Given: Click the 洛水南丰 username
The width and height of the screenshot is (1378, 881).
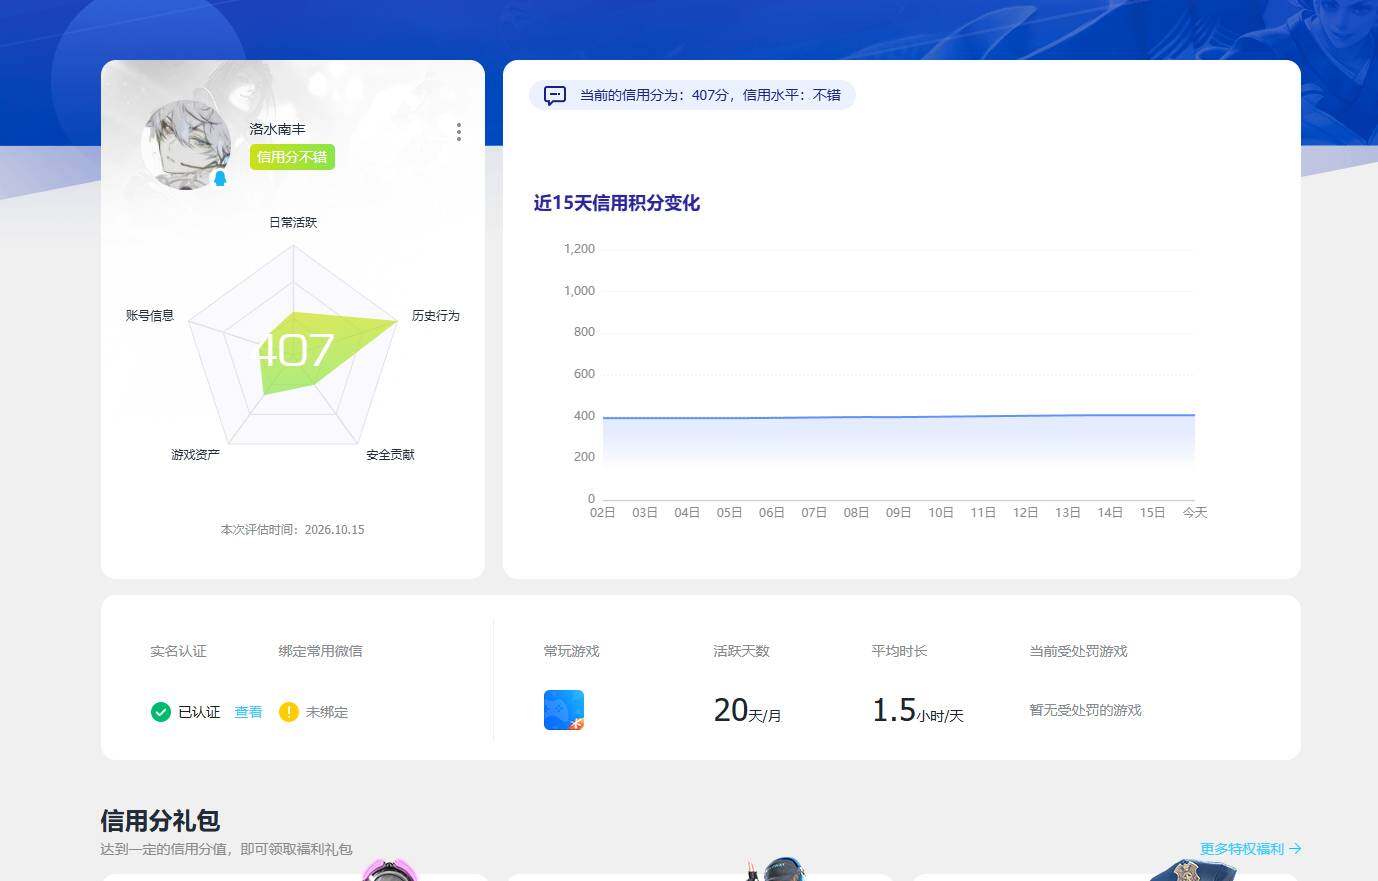Looking at the screenshot, I should click(277, 129).
